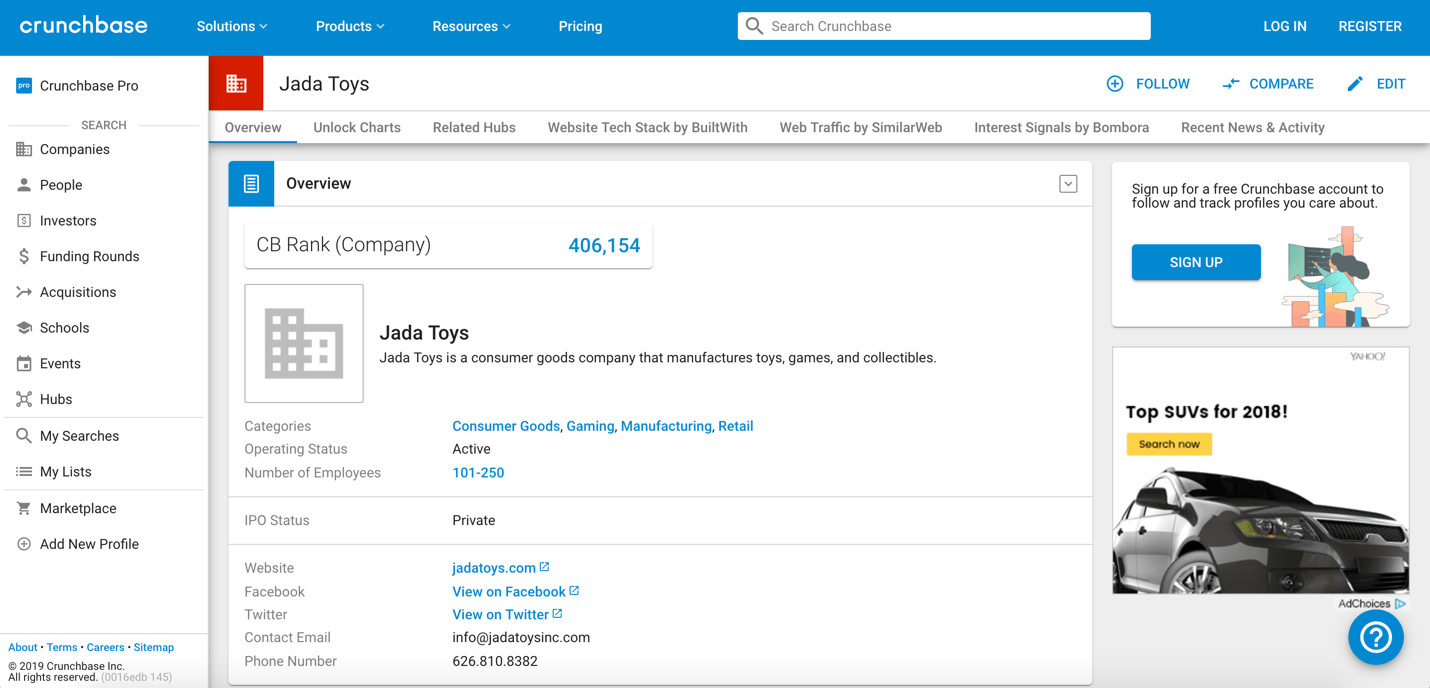Click the Funding Rounds dollar icon
The width and height of the screenshot is (1430, 688).
click(x=24, y=256)
